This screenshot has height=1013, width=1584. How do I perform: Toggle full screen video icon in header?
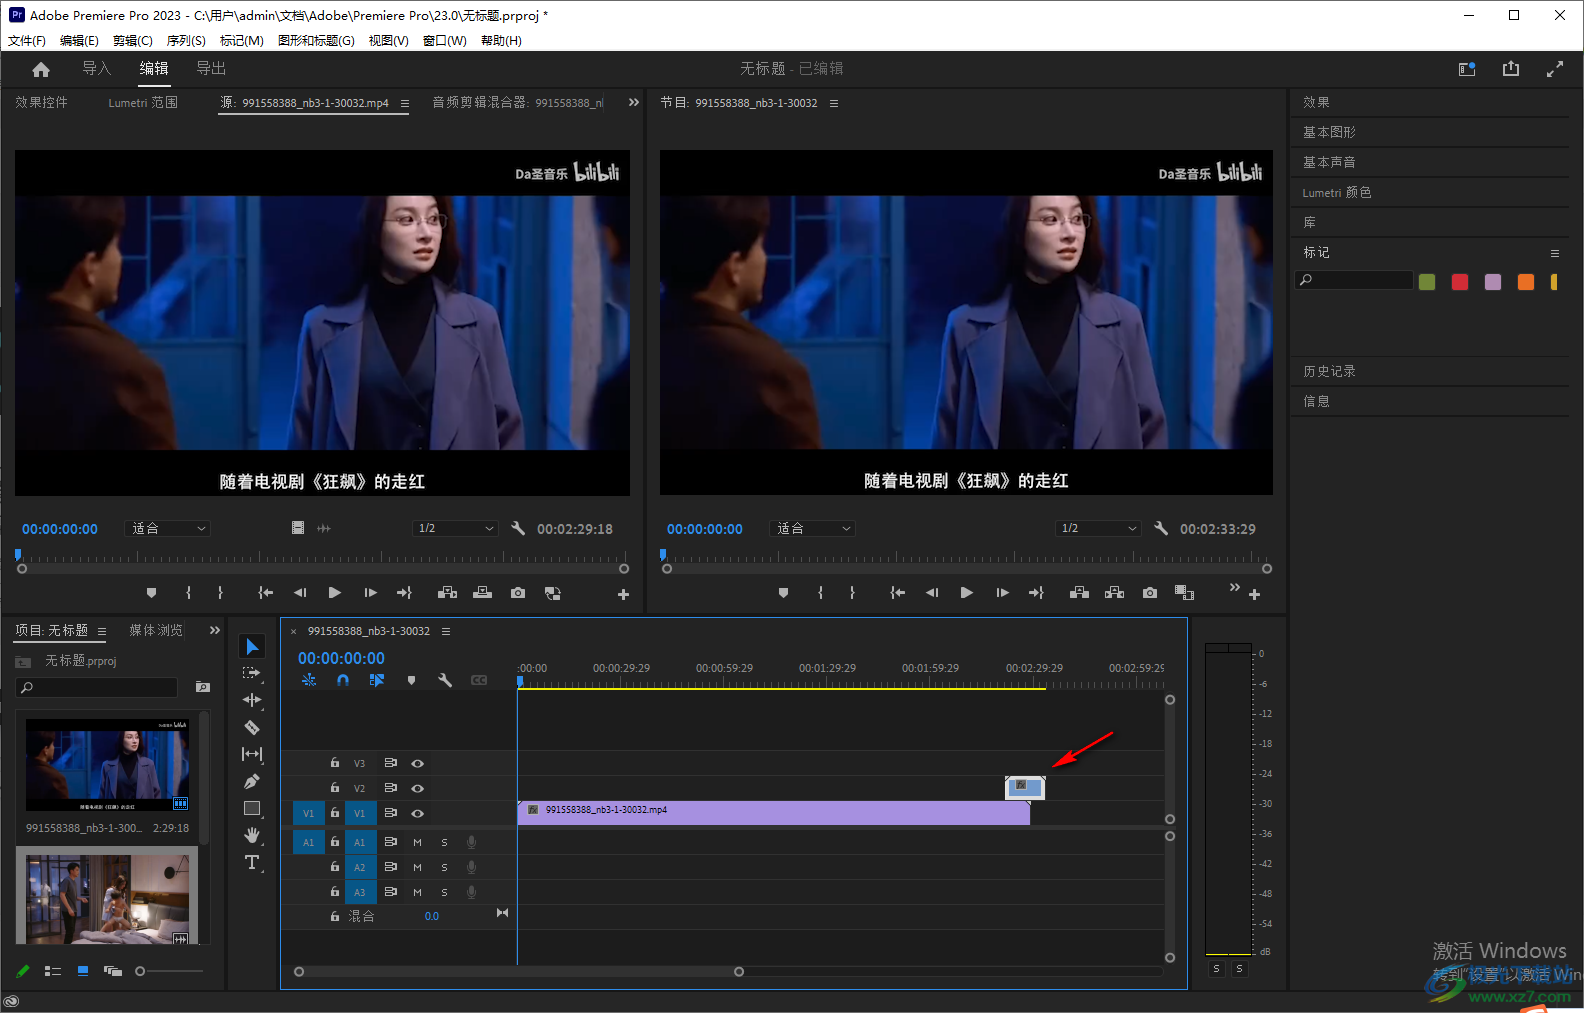(1555, 69)
